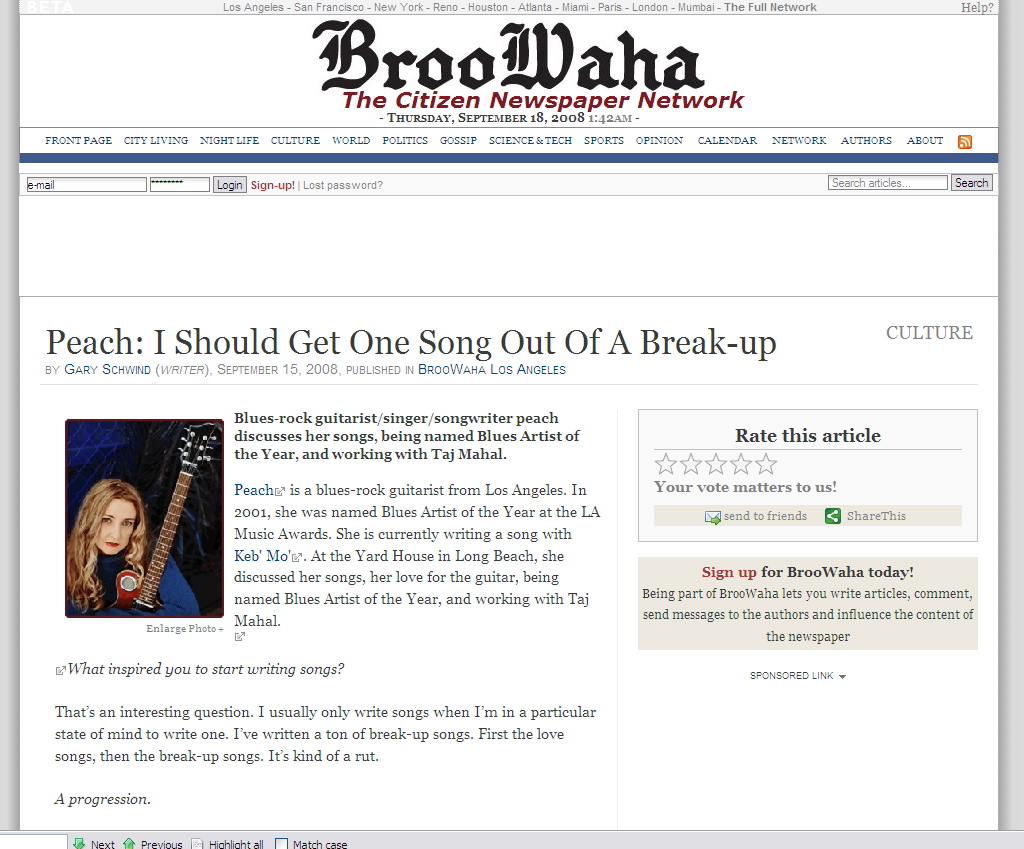The height and width of the screenshot is (849, 1024).
Task: Open the Calendar page
Action: [728, 140]
